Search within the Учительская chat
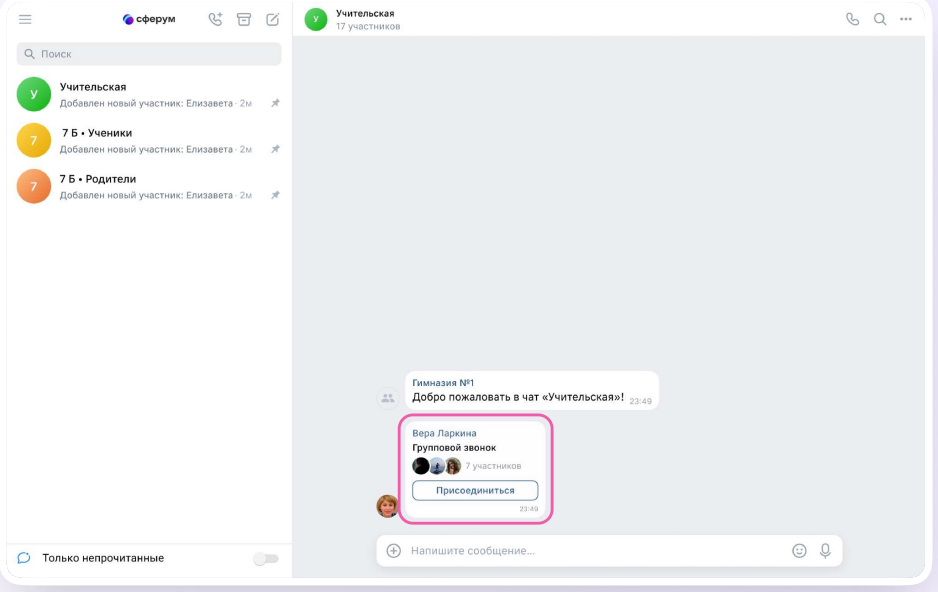This screenshot has width=938, height=592. pyautogui.click(x=880, y=19)
